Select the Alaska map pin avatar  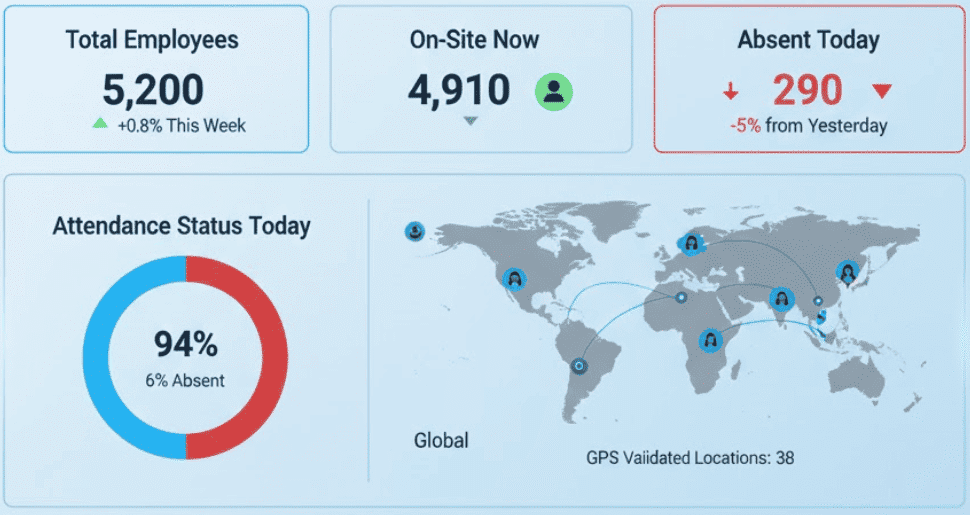pos(414,232)
